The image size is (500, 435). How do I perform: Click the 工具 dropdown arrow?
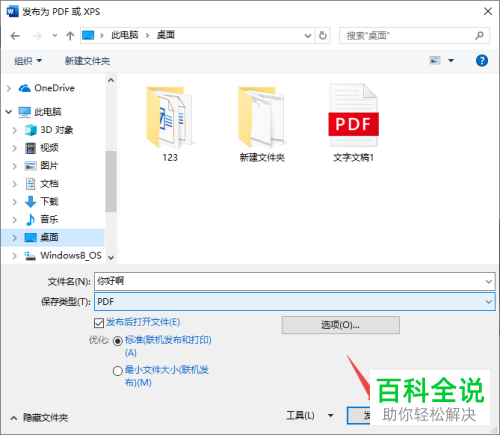331,415
